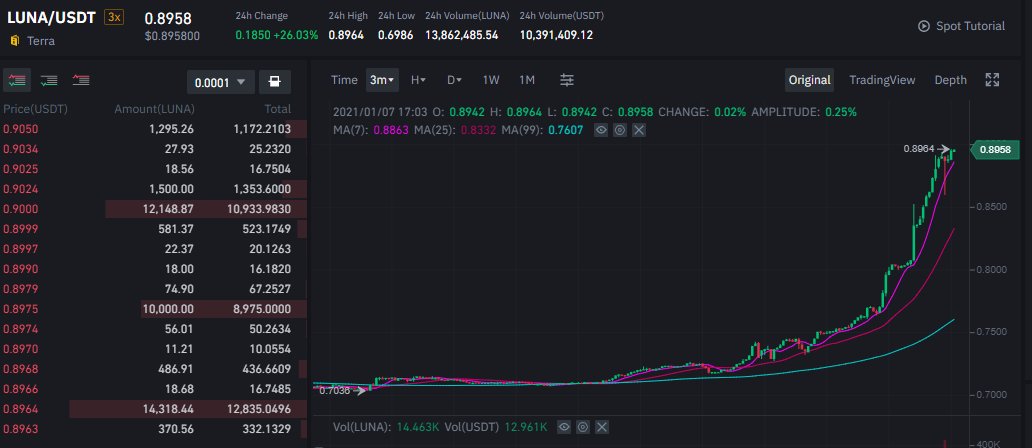
Task: Click the MA(7) value 0.8863
Action: click(x=390, y=130)
